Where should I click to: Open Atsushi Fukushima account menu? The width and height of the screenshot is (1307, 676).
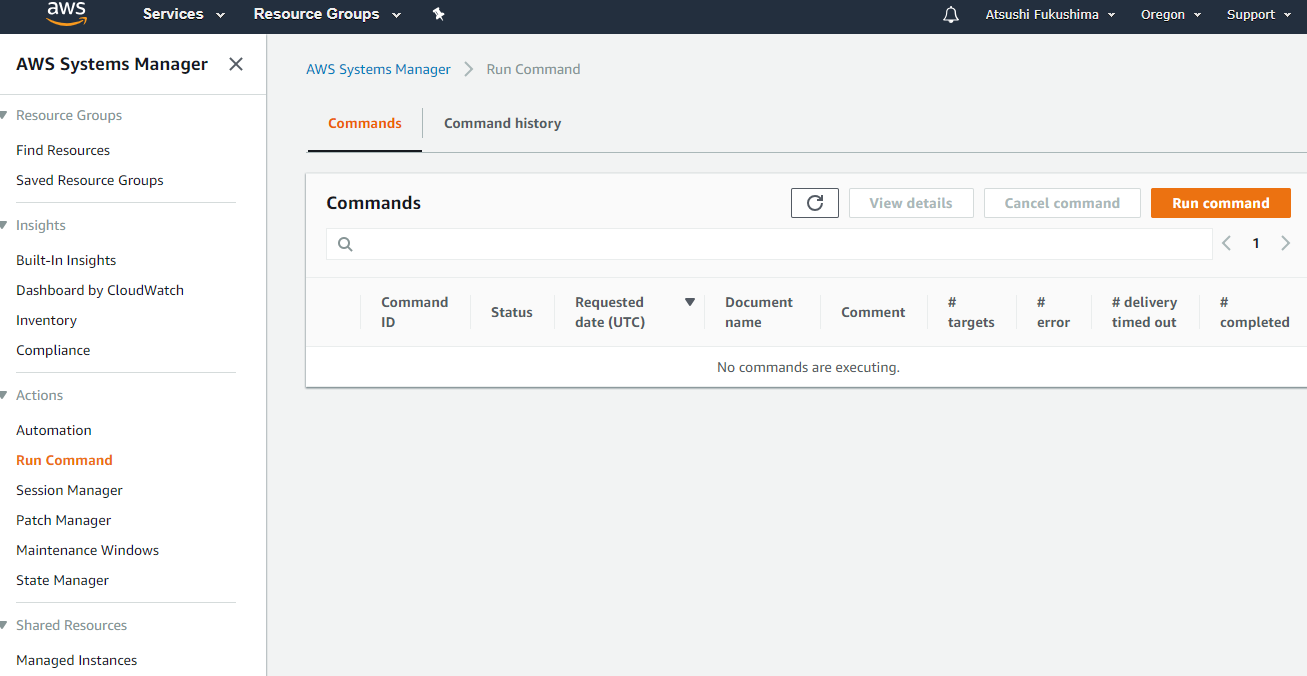(x=1050, y=15)
